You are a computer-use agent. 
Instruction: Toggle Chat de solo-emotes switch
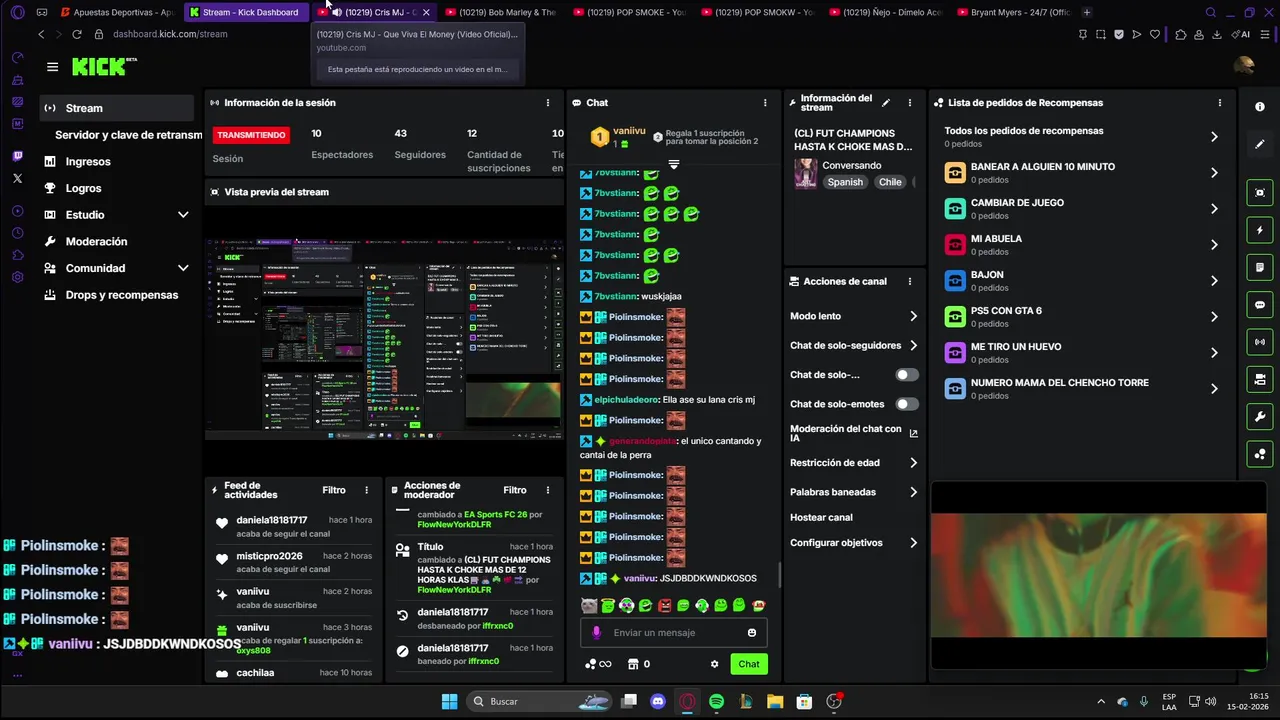[906, 404]
